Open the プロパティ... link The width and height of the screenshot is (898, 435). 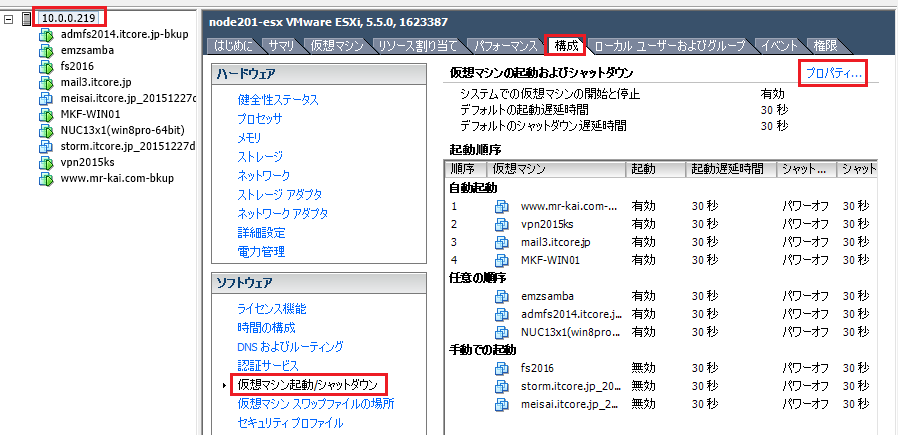[x=834, y=73]
